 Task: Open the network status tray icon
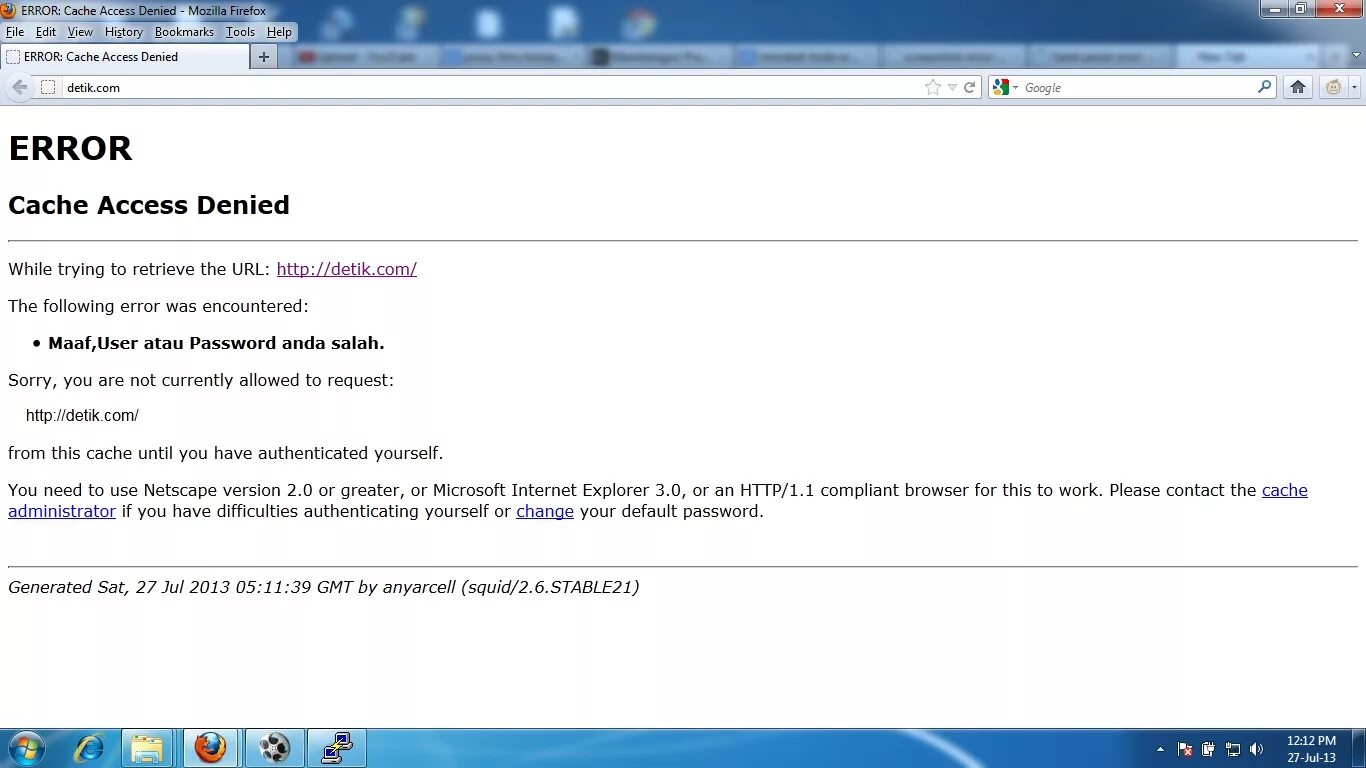(x=1233, y=749)
